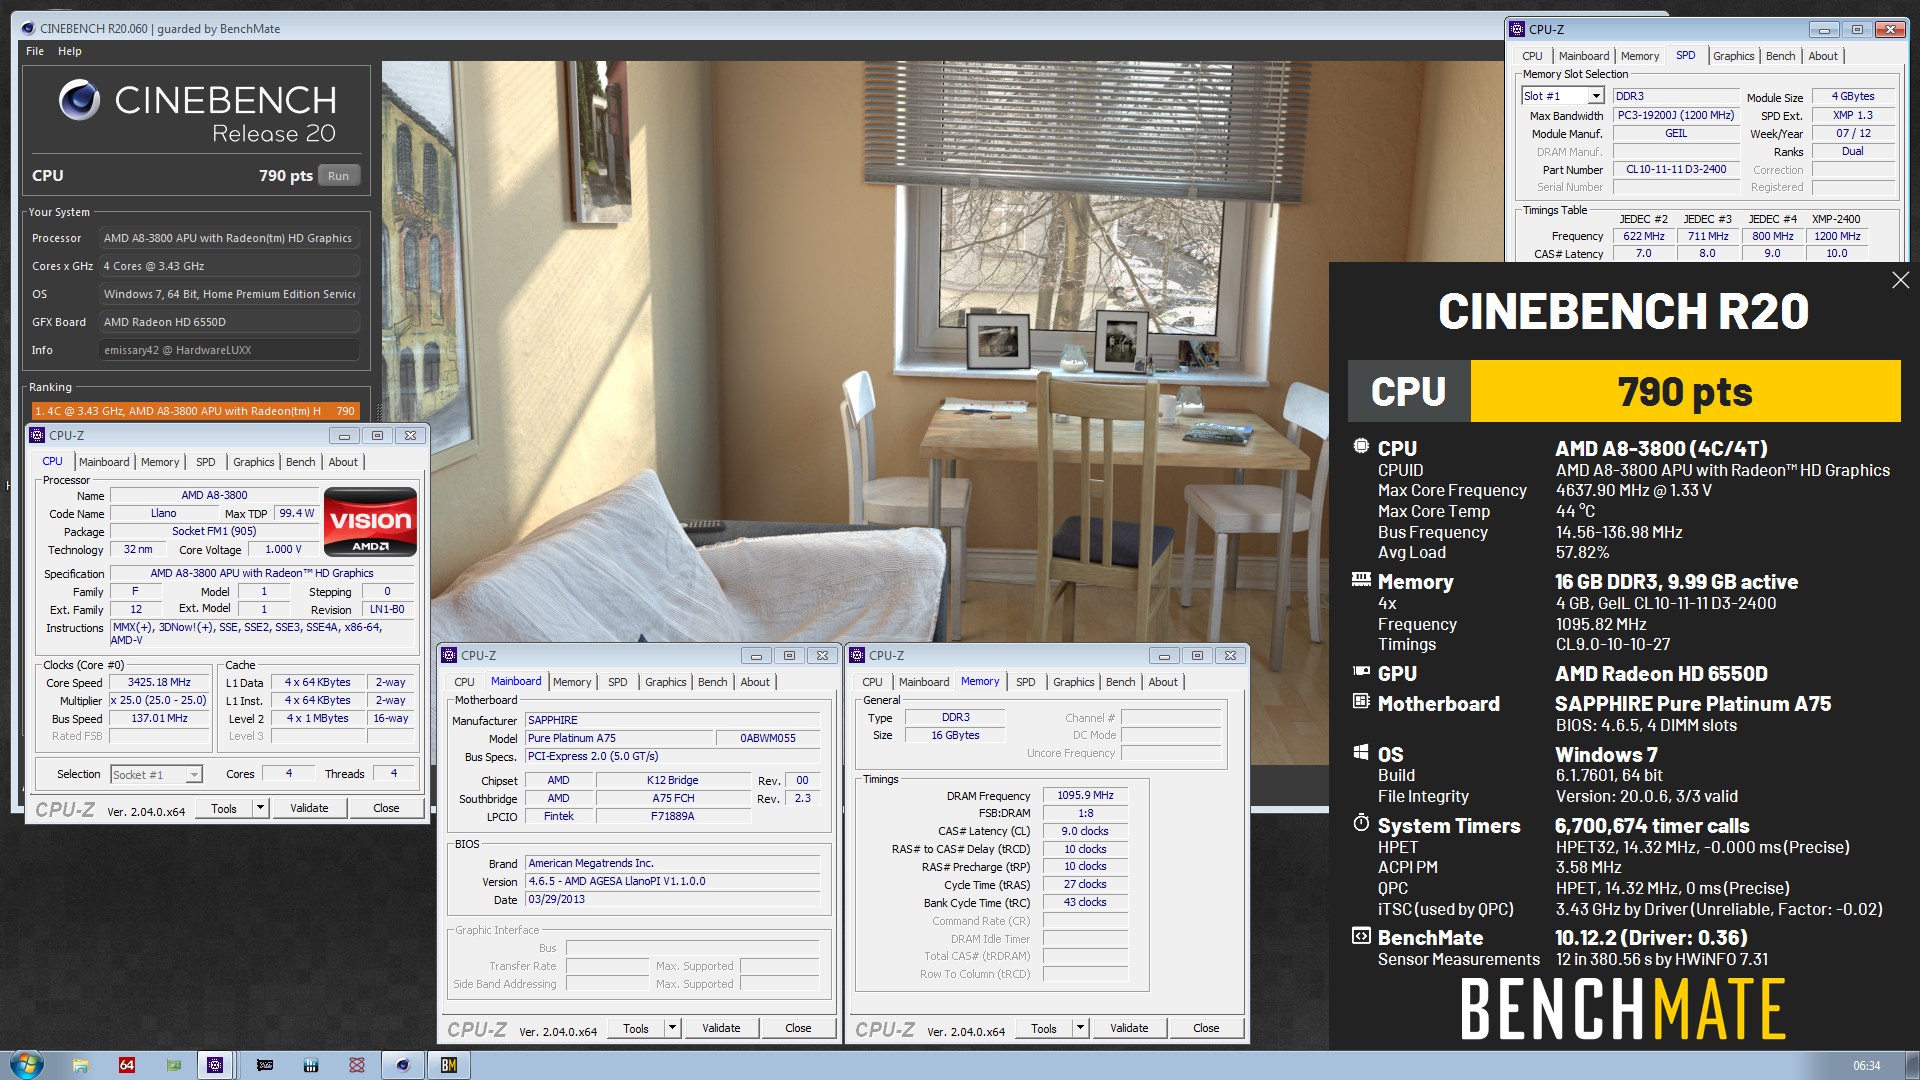Click the BenchMate code icon in result panel
Image resolution: width=1920 pixels, height=1080 pixels.
pos(1361,936)
